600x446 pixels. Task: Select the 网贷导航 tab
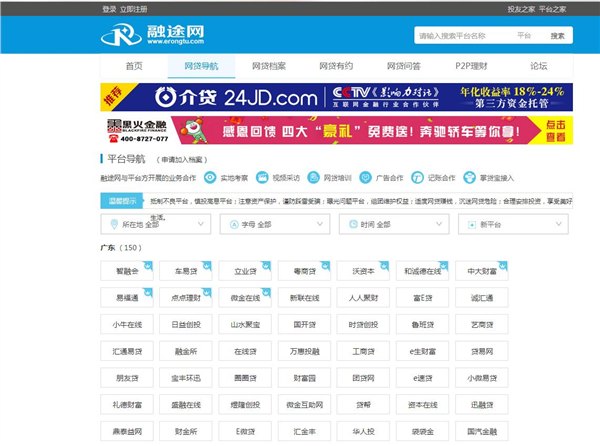tap(201, 66)
